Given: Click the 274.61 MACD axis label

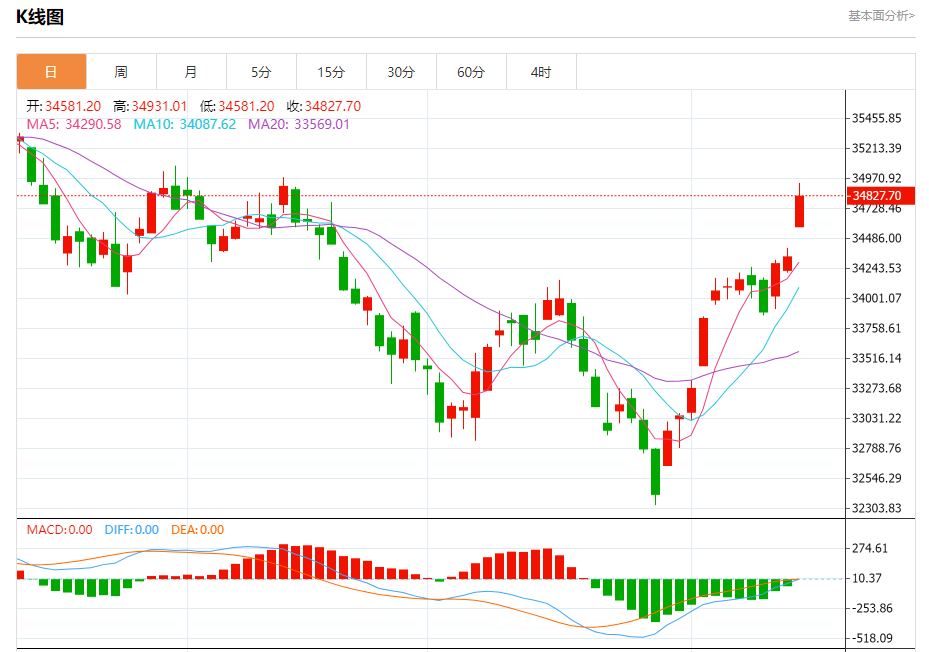Looking at the screenshot, I should click(869, 548).
